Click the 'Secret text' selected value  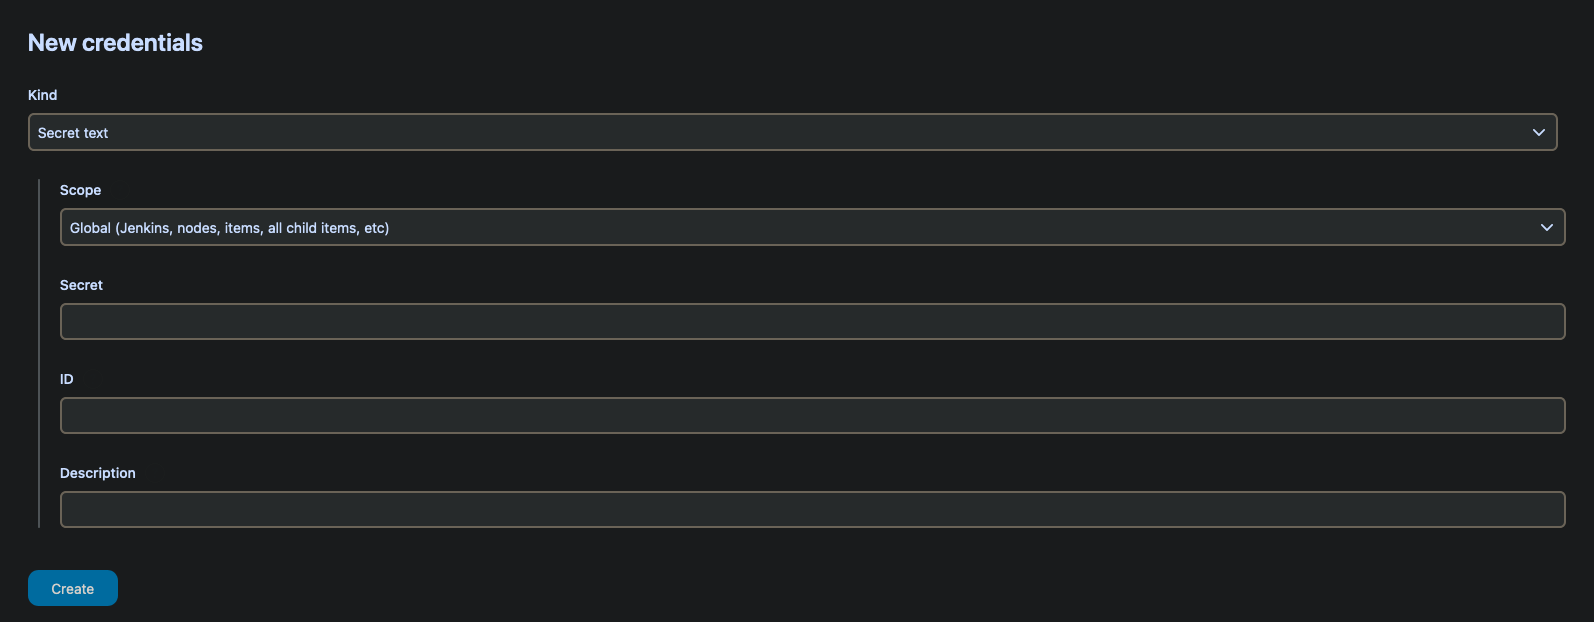(73, 133)
